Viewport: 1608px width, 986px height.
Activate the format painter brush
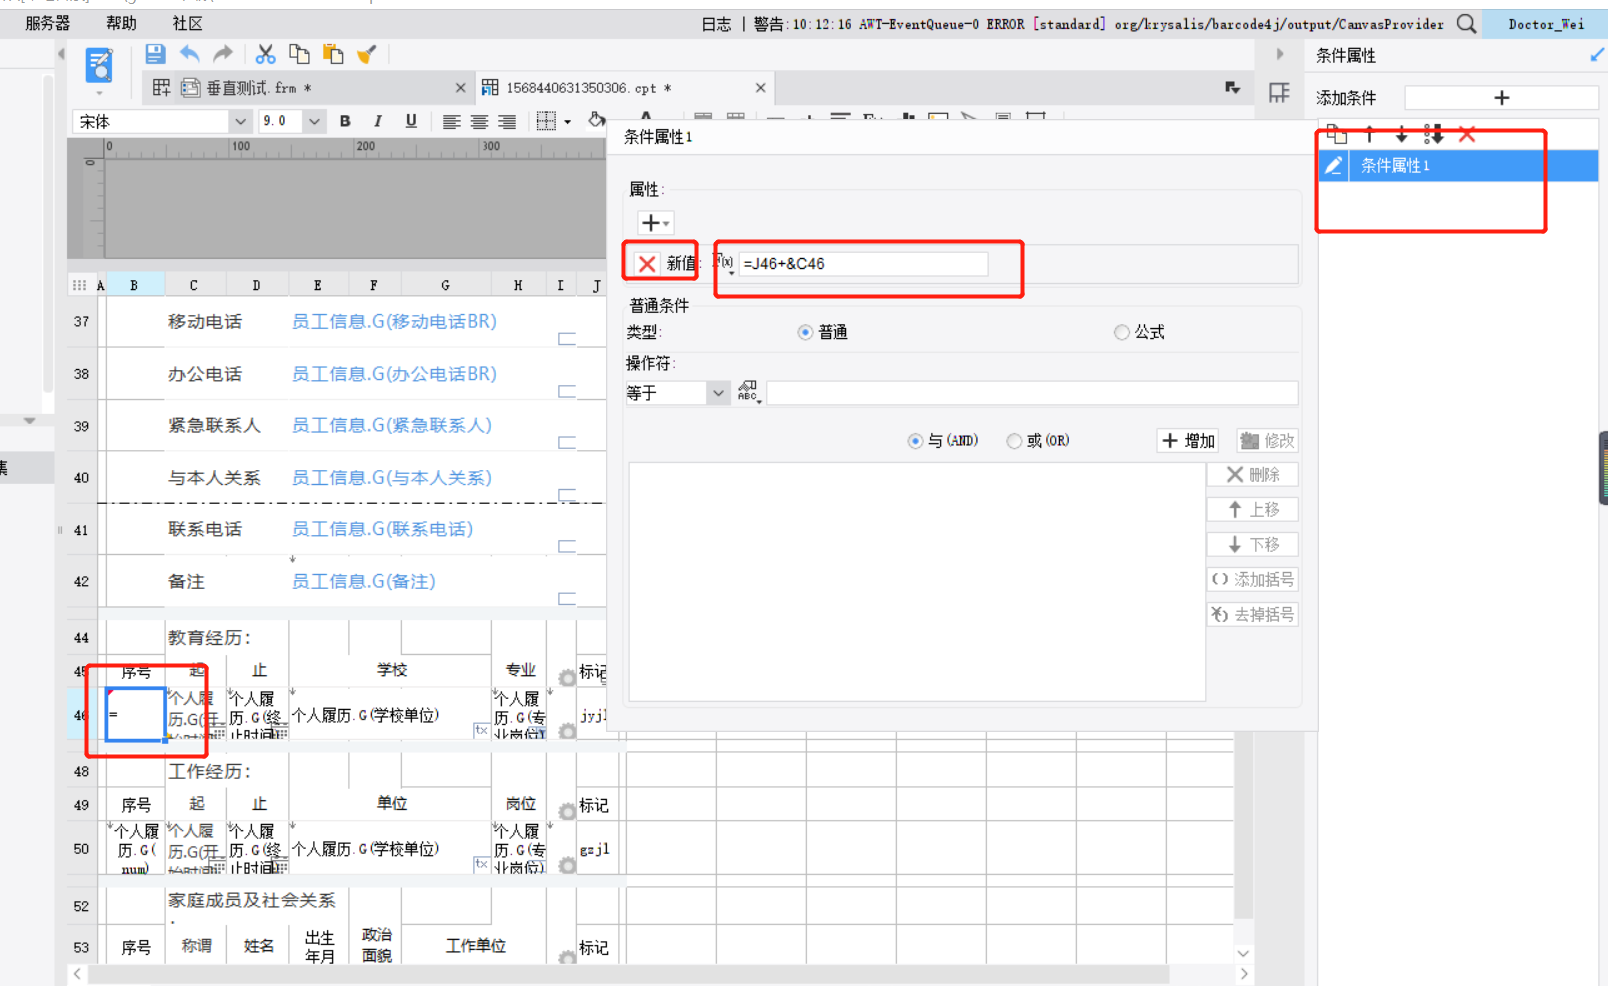[366, 54]
